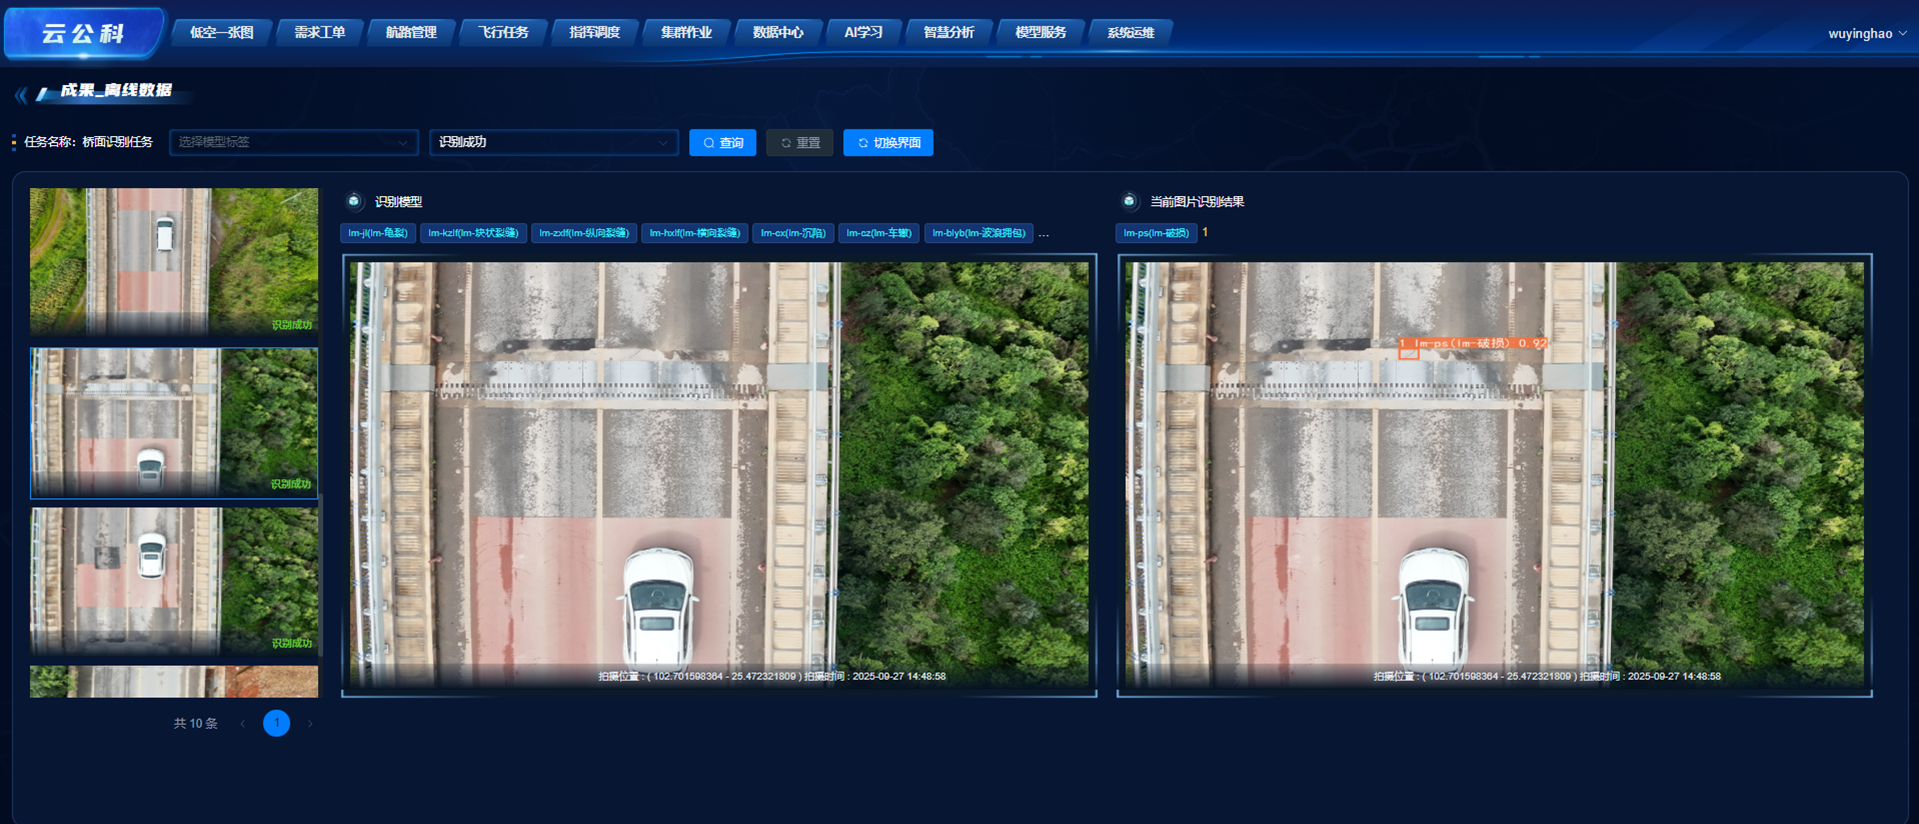Go to the next thumbnail page arrow
The image size is (1919, 824).
[310, 723]
